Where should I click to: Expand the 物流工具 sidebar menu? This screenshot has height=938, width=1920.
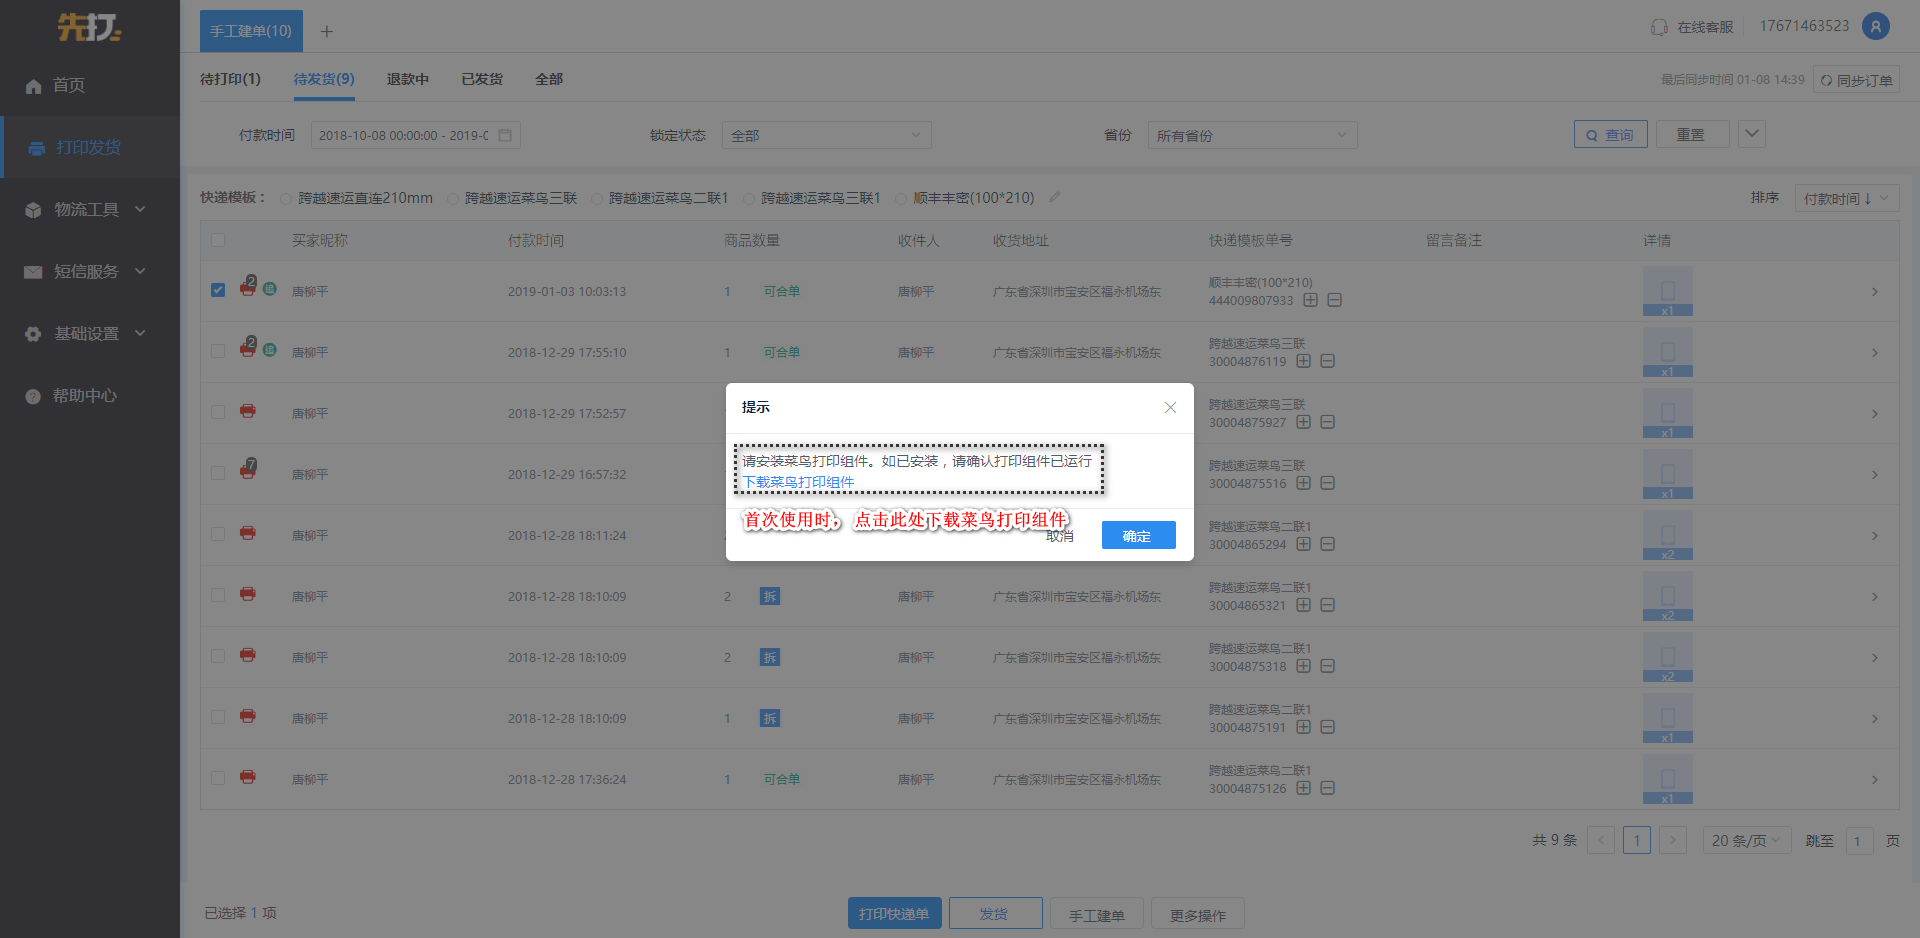point(90,209)
